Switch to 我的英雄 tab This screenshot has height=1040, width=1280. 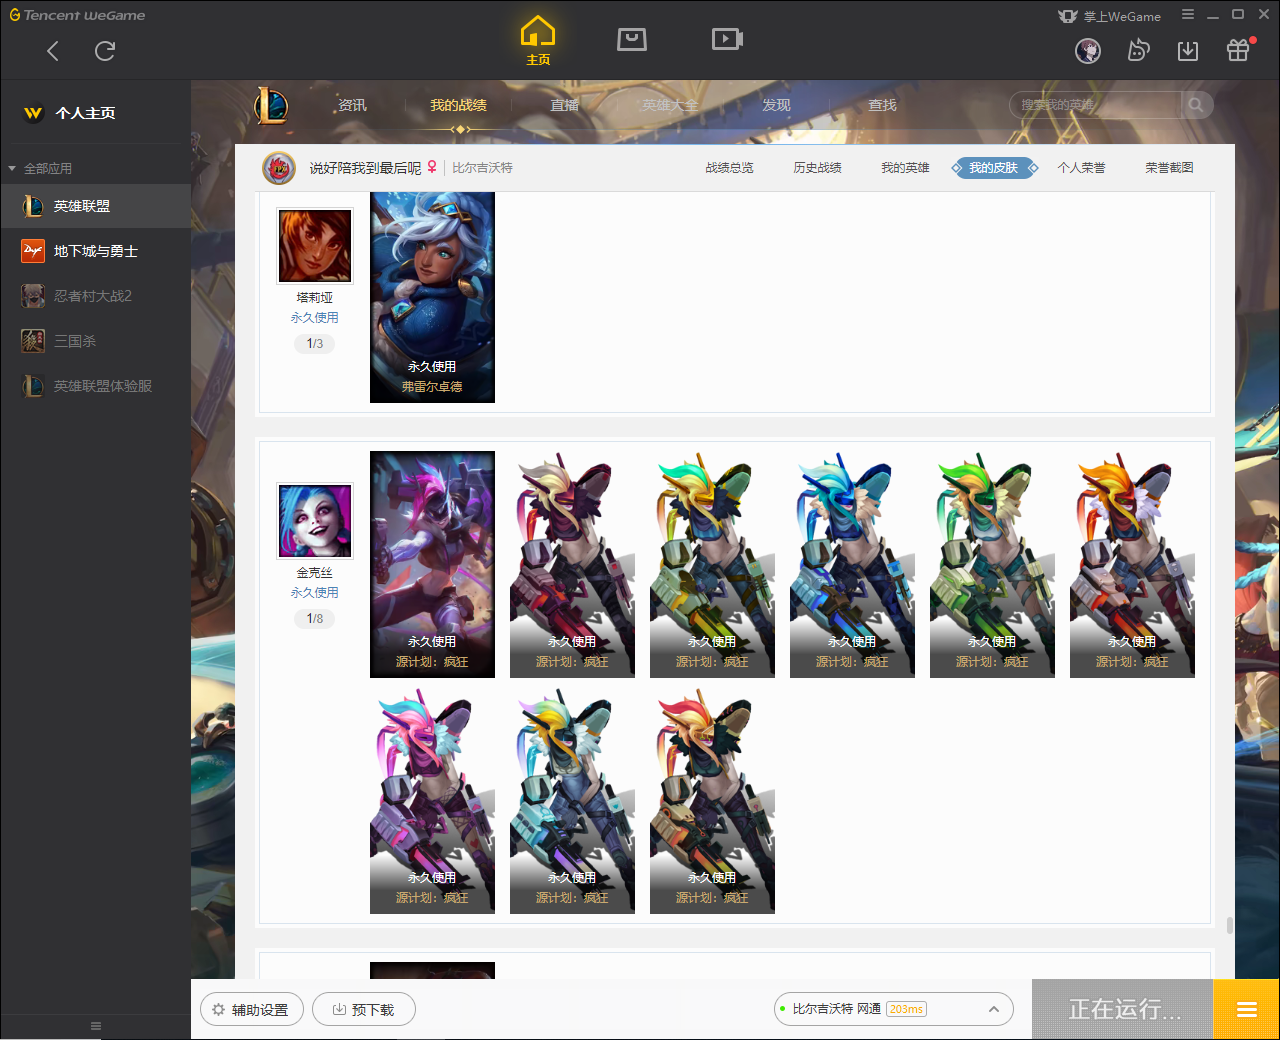[x=905, y=168]
